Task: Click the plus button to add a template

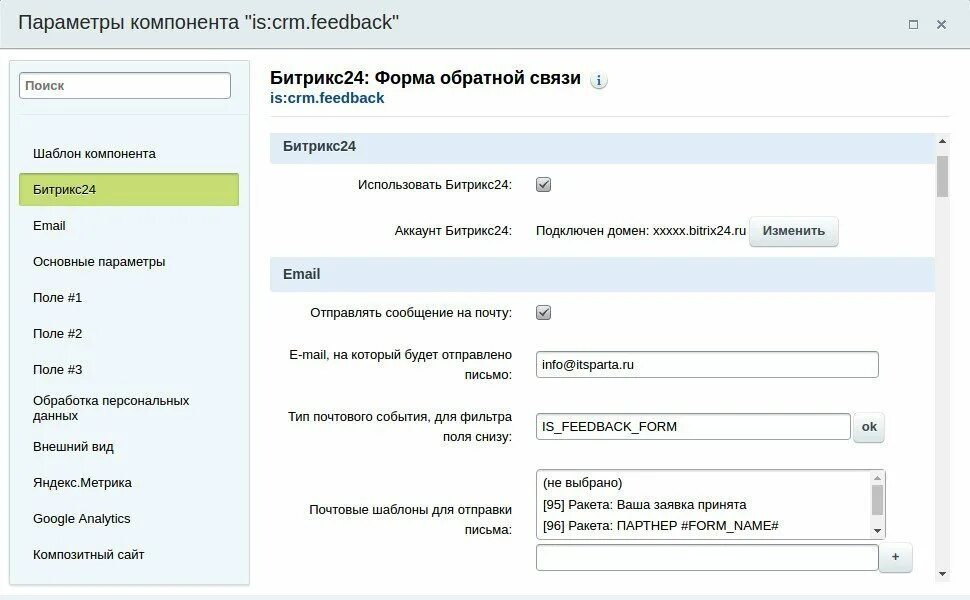Action: (x=895, y=557)
